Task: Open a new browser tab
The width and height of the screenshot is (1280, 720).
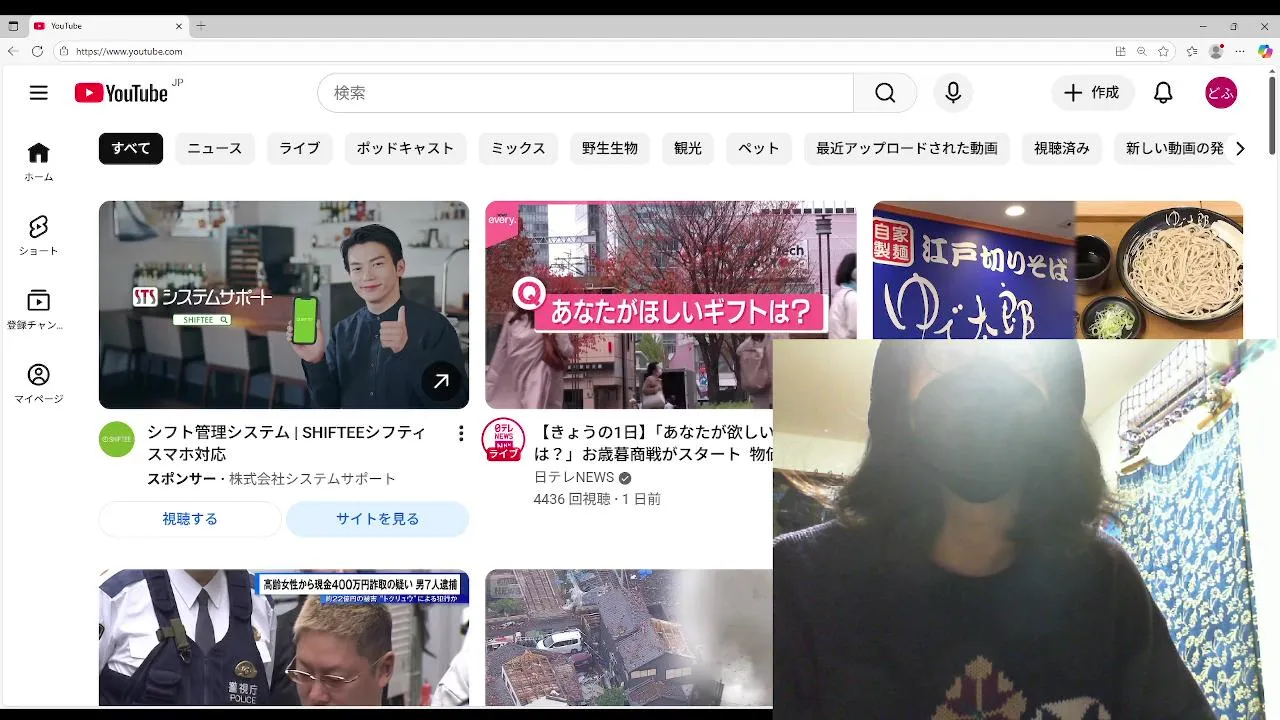Action: tap(200, 25)
